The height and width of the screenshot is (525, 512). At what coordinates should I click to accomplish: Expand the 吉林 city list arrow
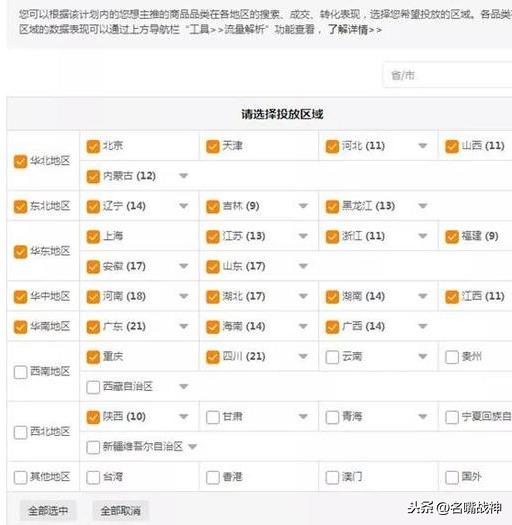point(303,206)
